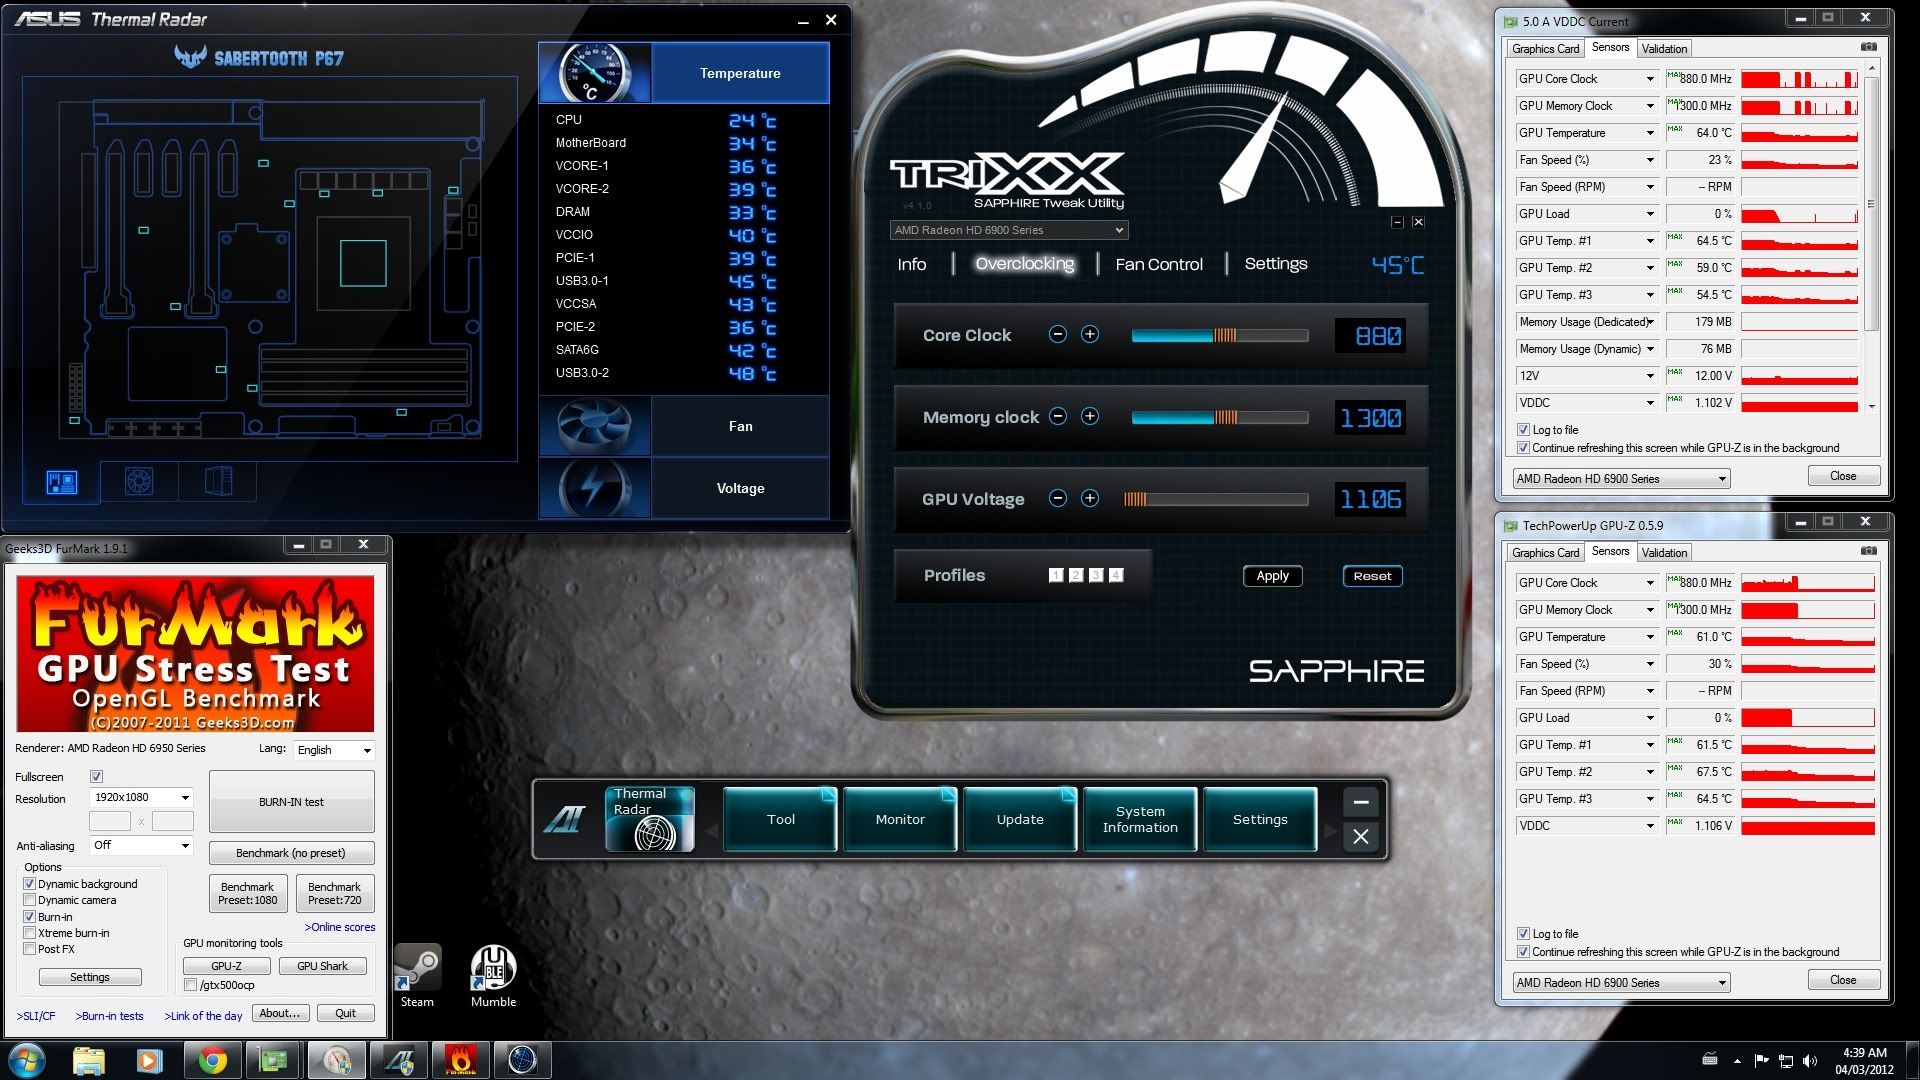Open Validation tab in upper GPU-Z
The height and width of the screenshot is (1080, 1920).
pos(1664,49)
